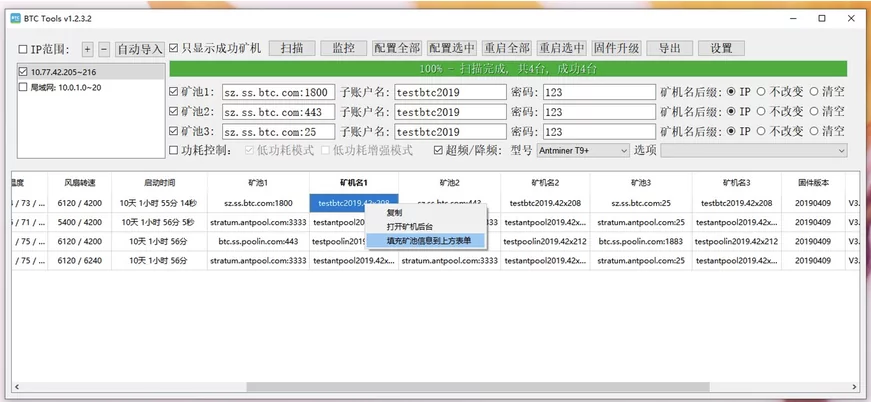Select 清空 radio for pool 1

(813, 92)
